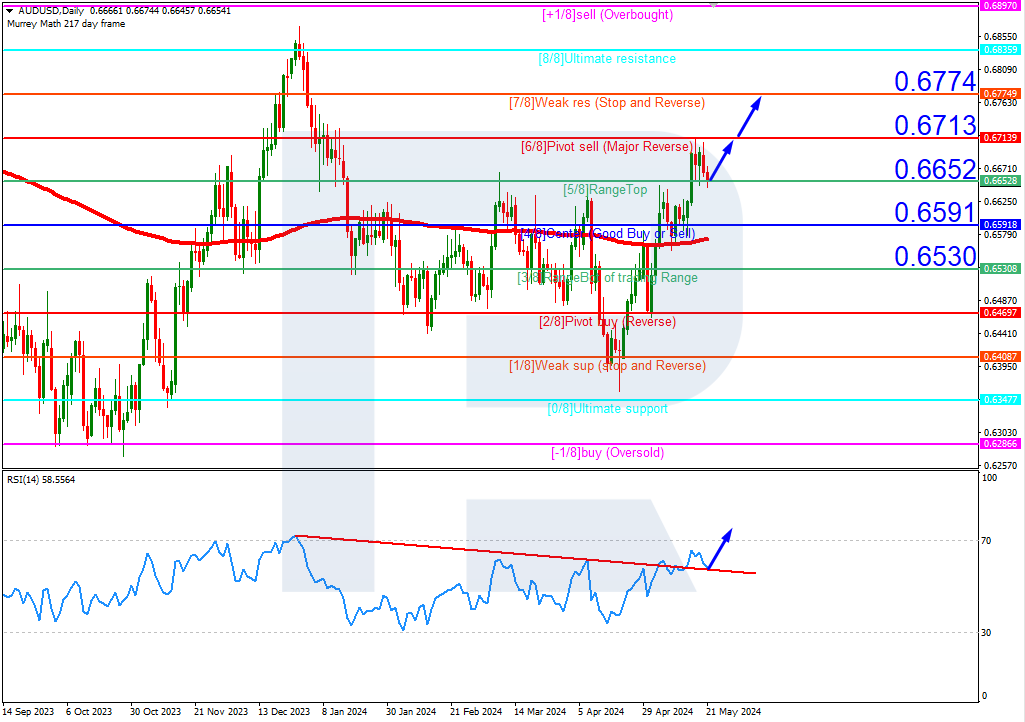Click the AUDUSD chart dropdown triangle
This screenshot has width=1025, height=722.
pyautogui.click(x=10, y=11)
